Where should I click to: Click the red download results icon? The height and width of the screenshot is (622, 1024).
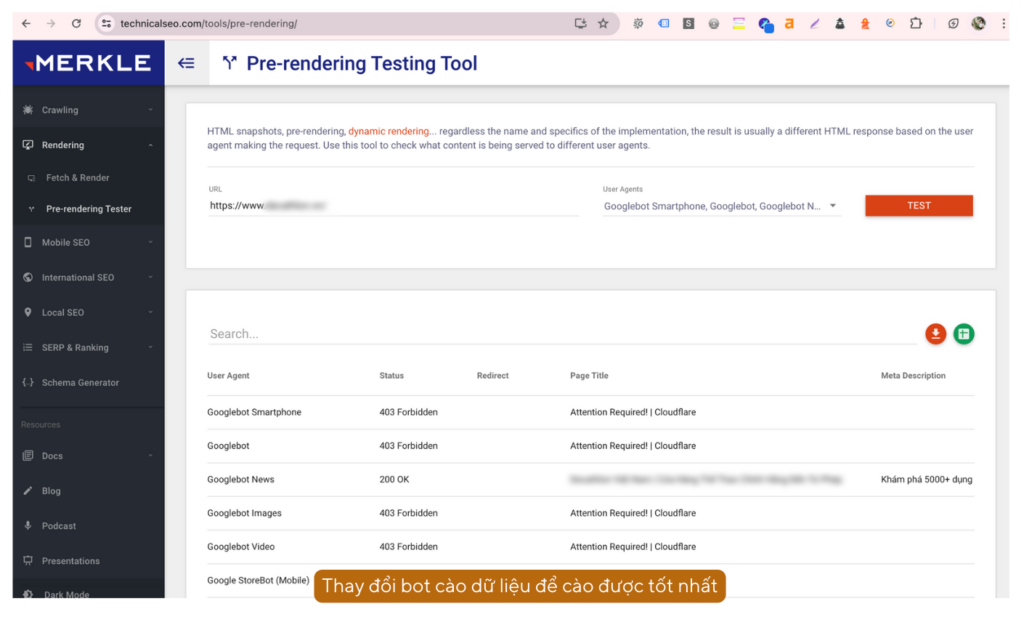click(x=935, y=334)
